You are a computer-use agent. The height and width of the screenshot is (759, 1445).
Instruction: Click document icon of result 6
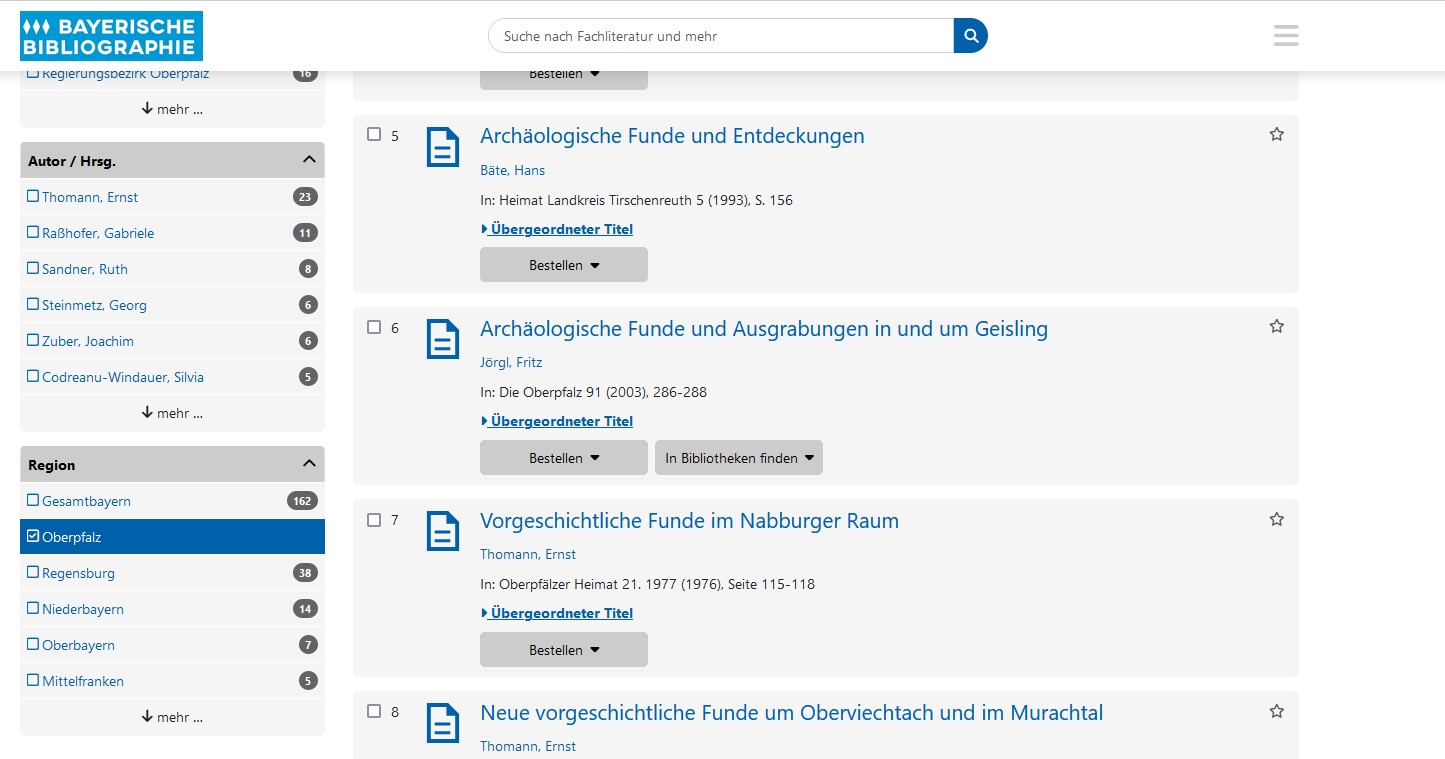coord(443,339)
